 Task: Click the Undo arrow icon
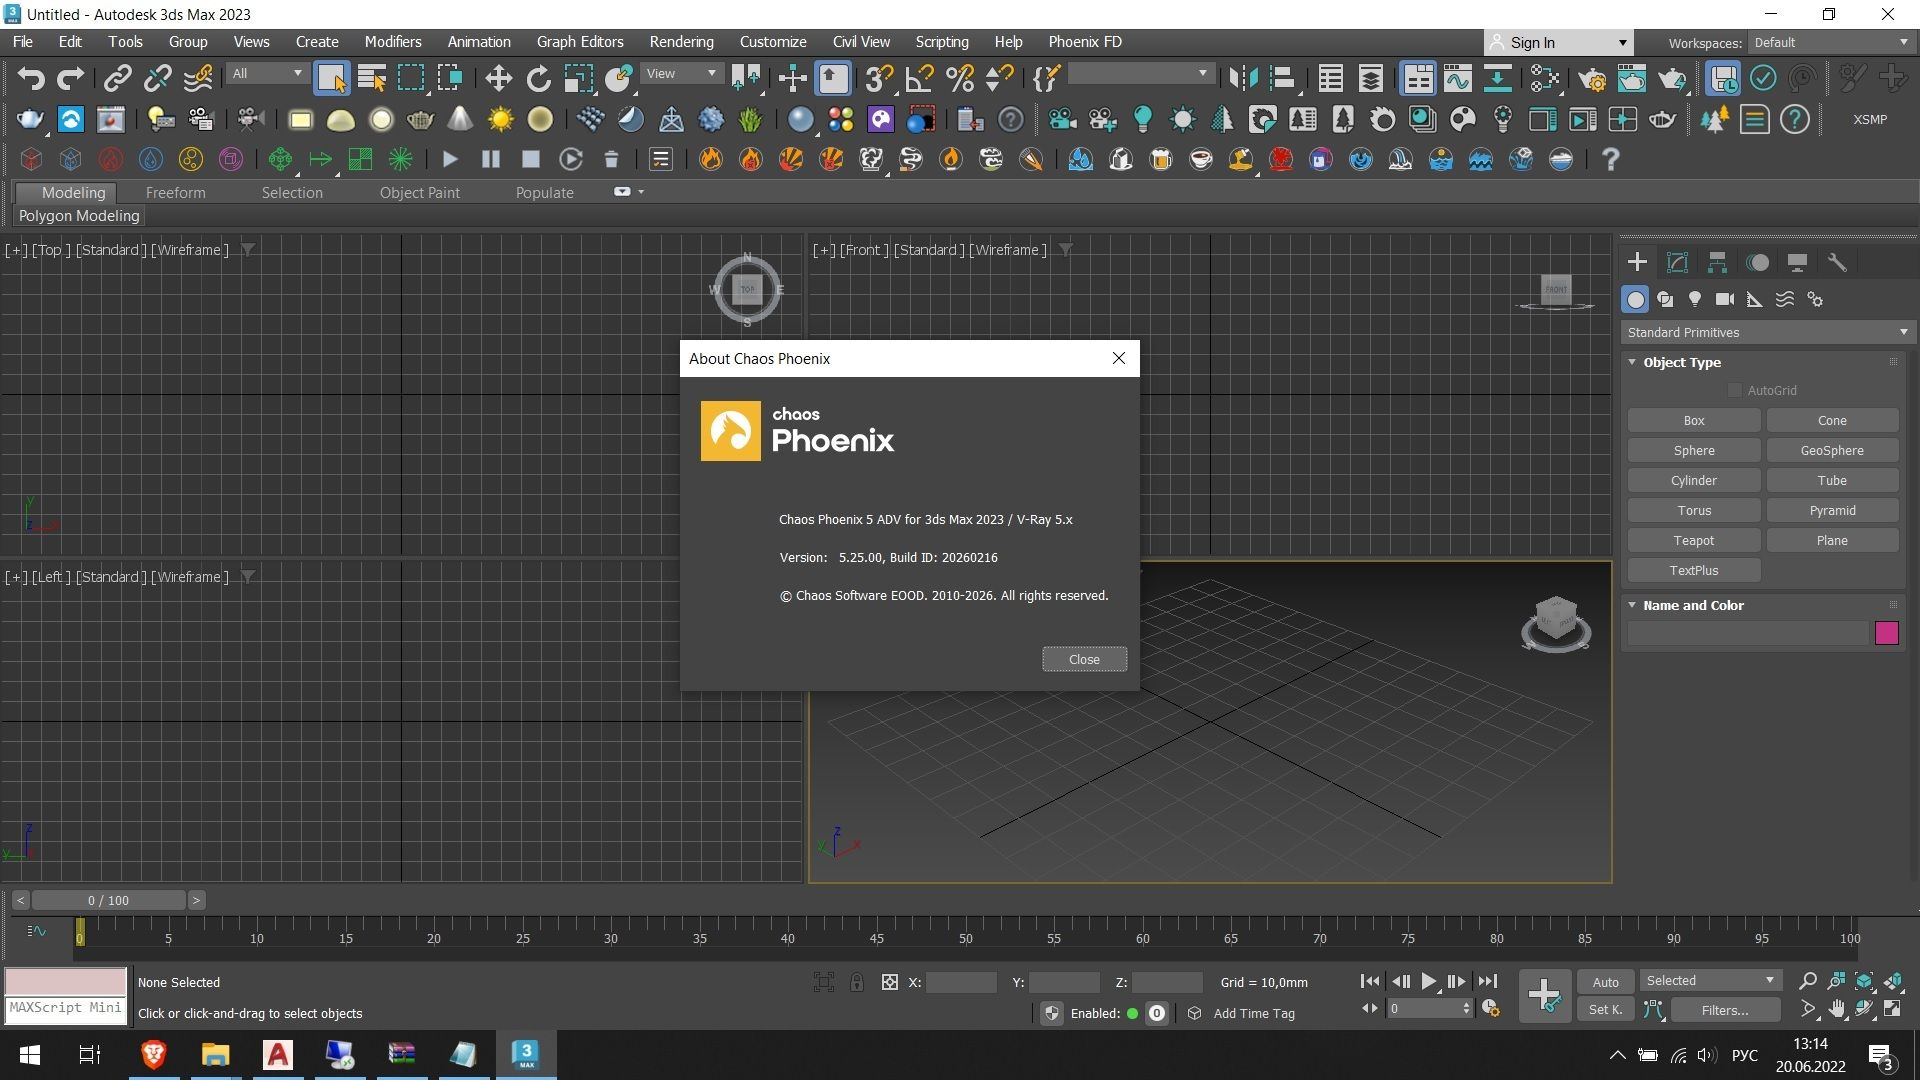click(x=31, y=78)
